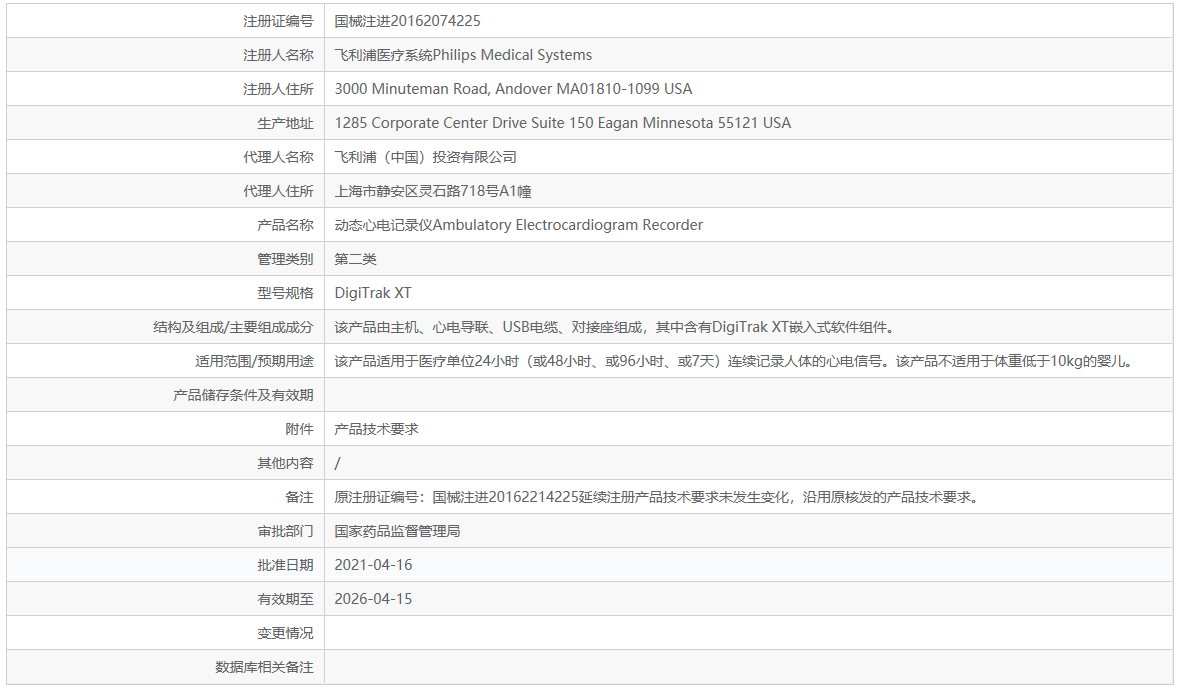
Task: Select the DigiTrak XT model value
Action: pos(373,293)
